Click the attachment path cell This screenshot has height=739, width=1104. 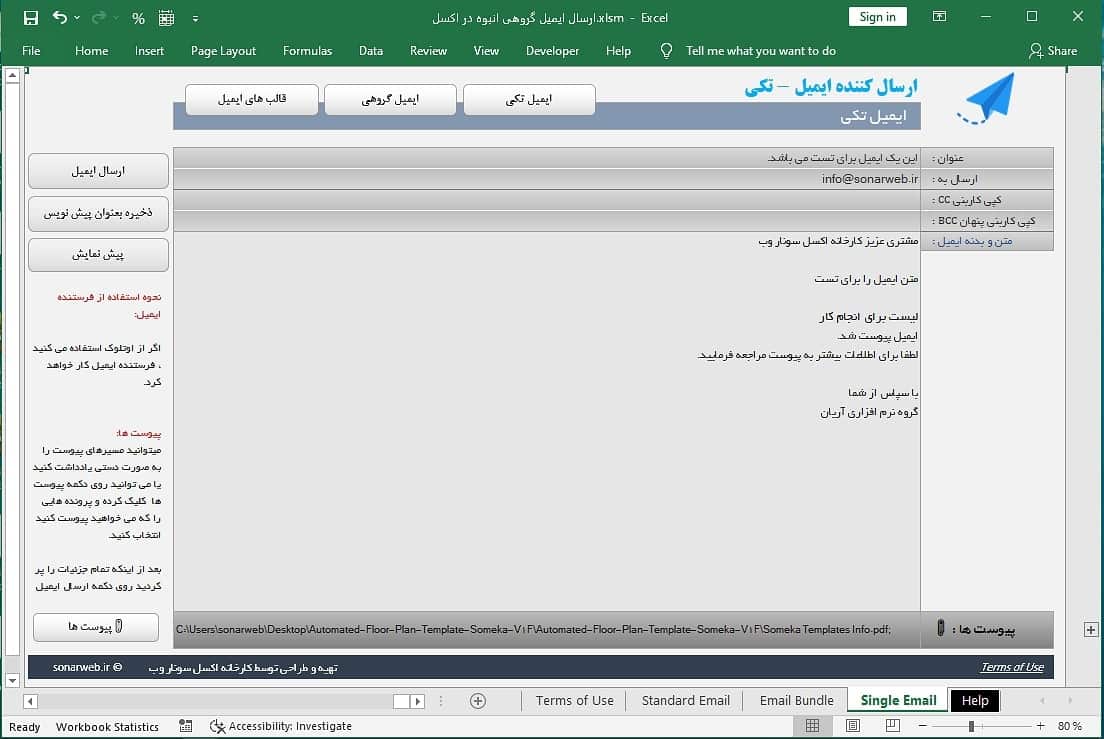(x=547, y=629)
